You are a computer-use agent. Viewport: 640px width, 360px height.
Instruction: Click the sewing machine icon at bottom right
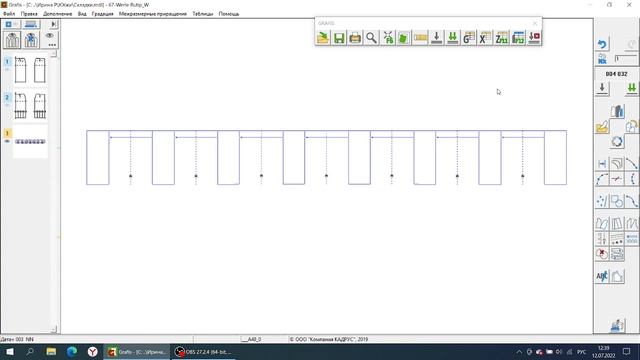pyautogui.click(x=617, y=325)
